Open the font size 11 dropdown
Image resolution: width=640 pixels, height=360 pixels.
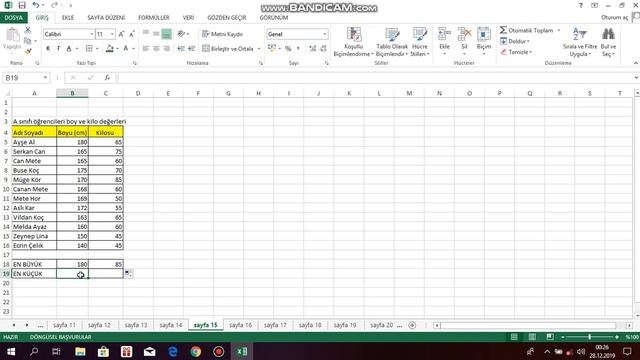112,34
